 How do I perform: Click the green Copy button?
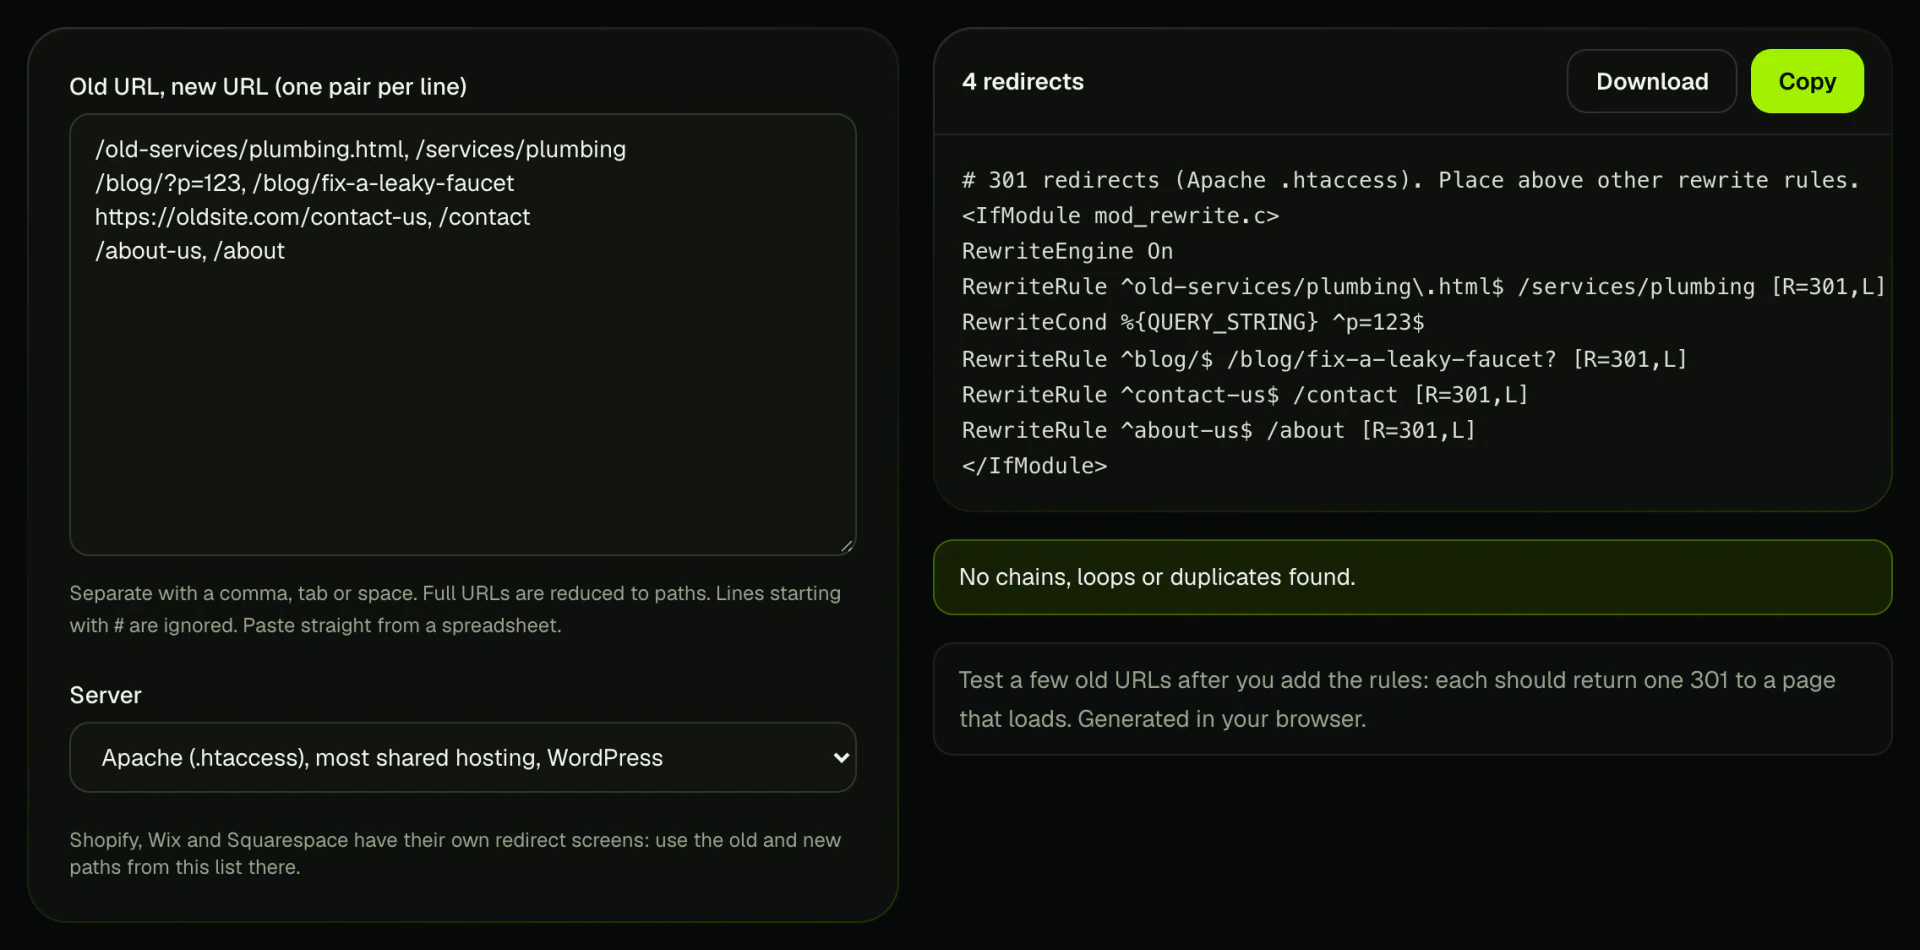coord(1807,81)
